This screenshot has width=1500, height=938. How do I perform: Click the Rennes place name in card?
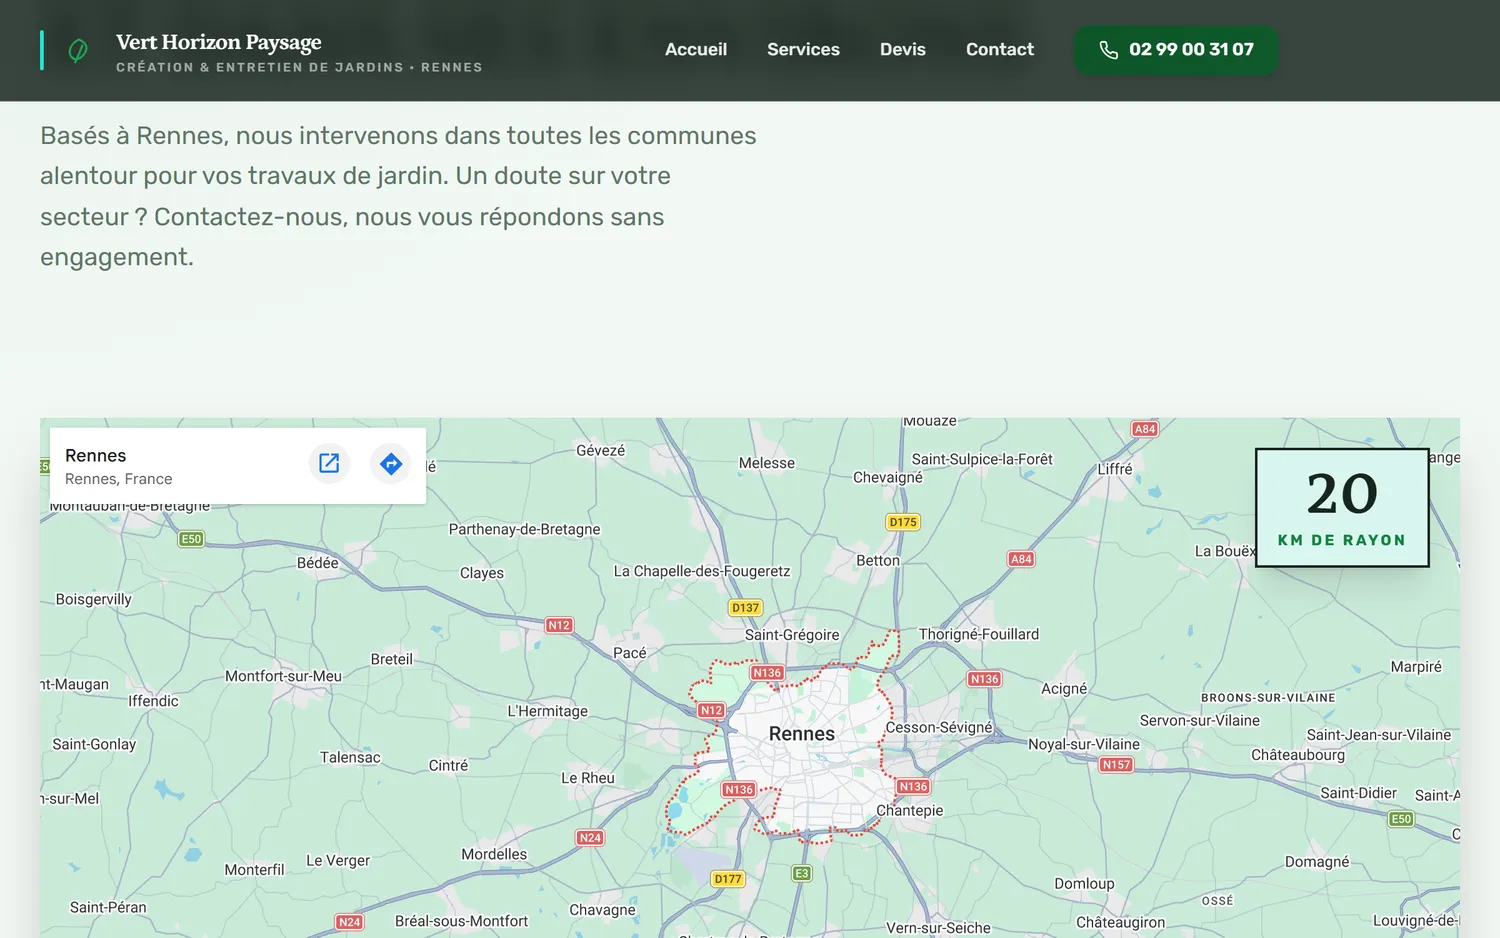point(96,455)
